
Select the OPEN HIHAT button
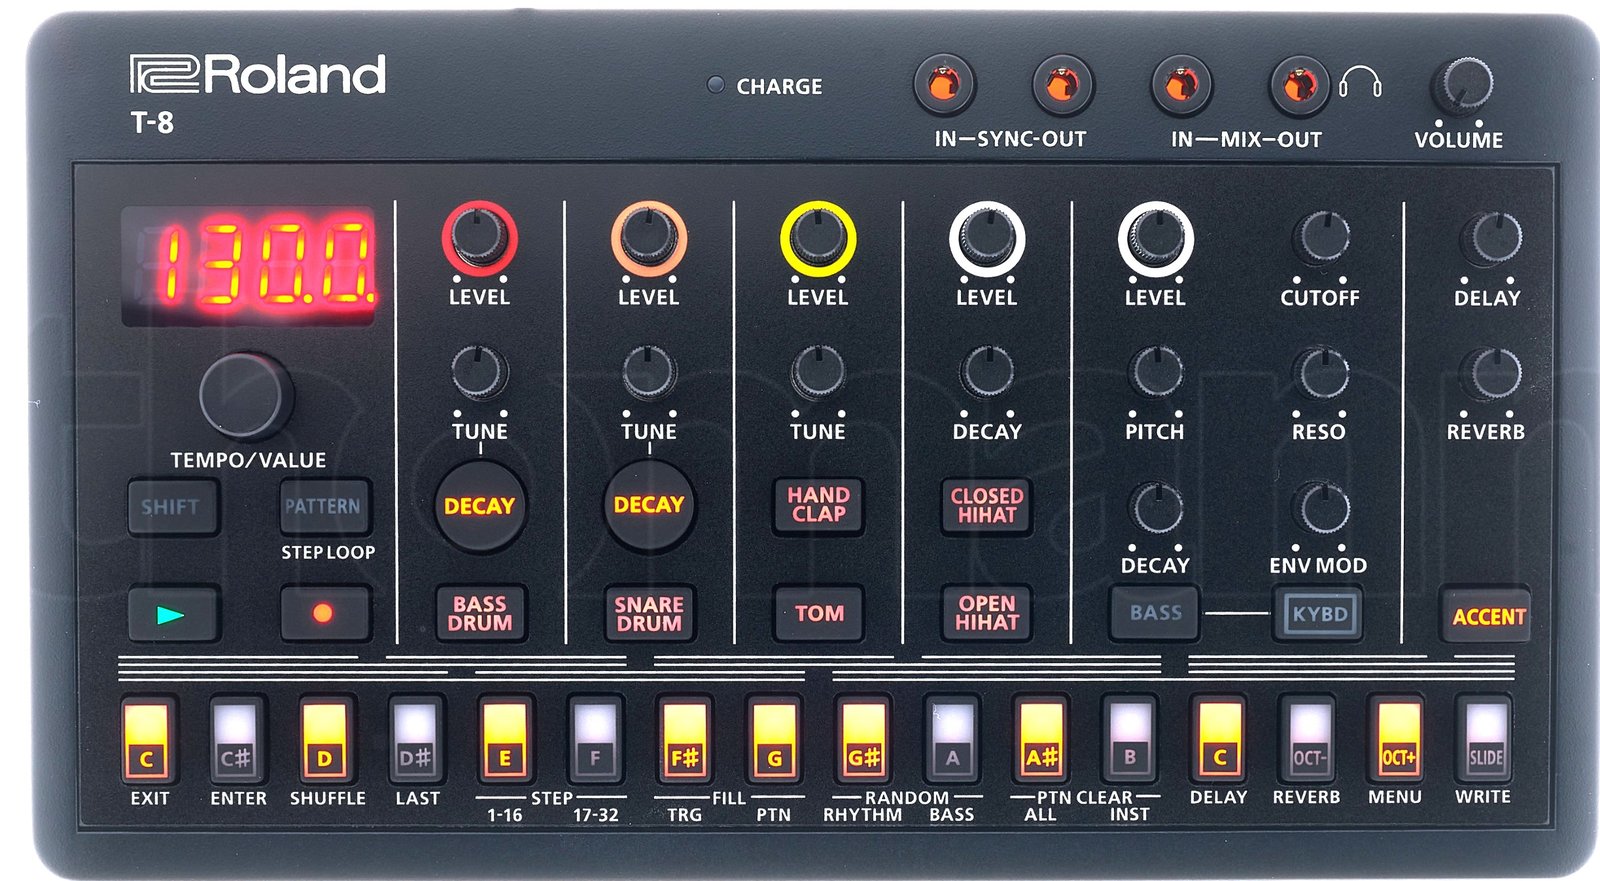tap(987, 613)
